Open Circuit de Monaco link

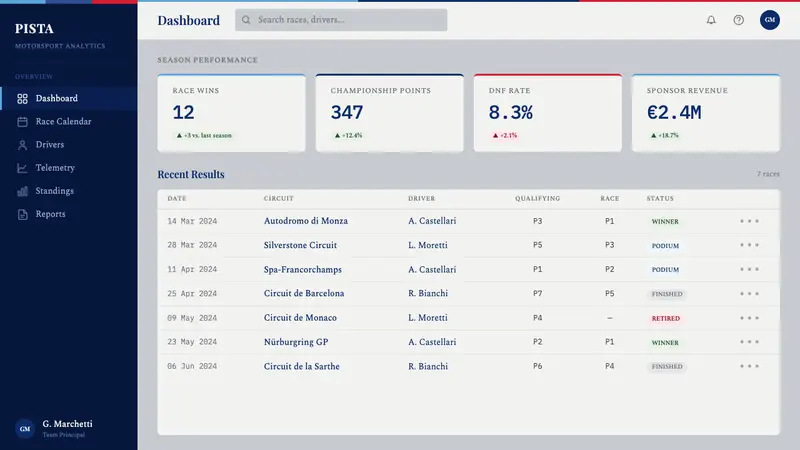tap(300, 318)
